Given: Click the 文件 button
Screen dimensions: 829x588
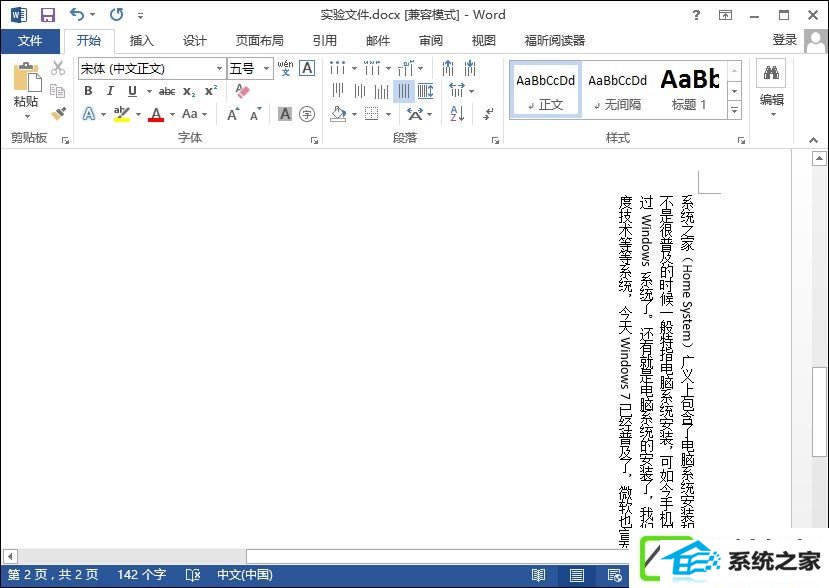Looking at the screenshot, I should (x=30, y=41).
